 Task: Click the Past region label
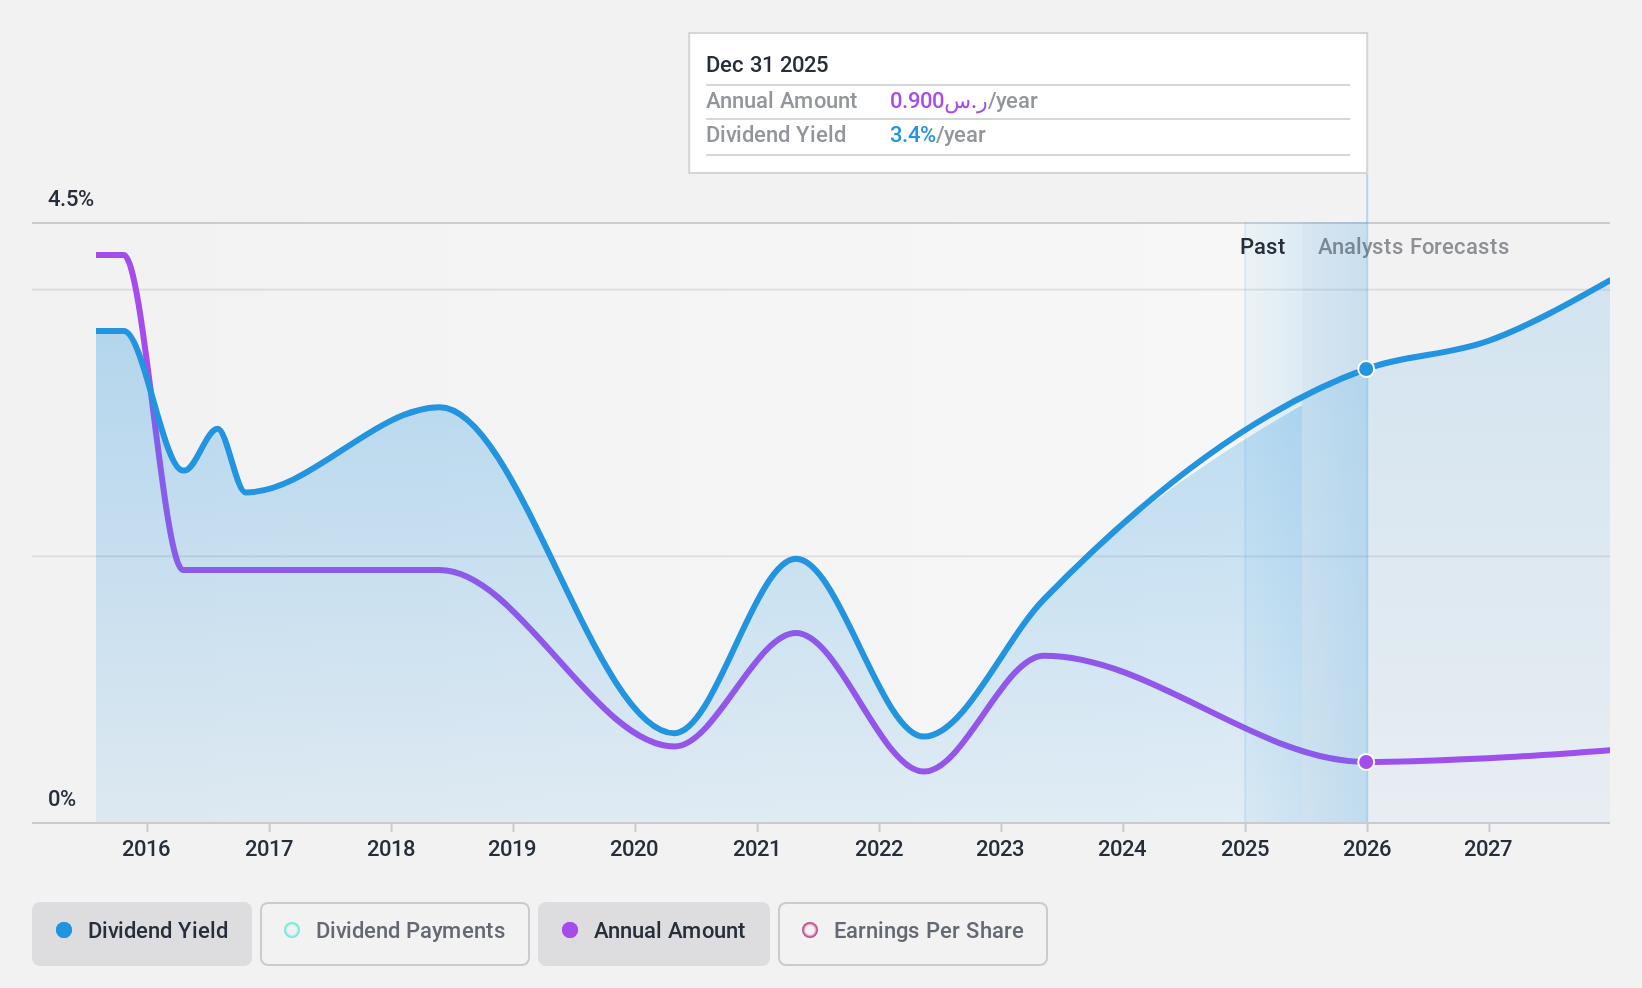1263,247
